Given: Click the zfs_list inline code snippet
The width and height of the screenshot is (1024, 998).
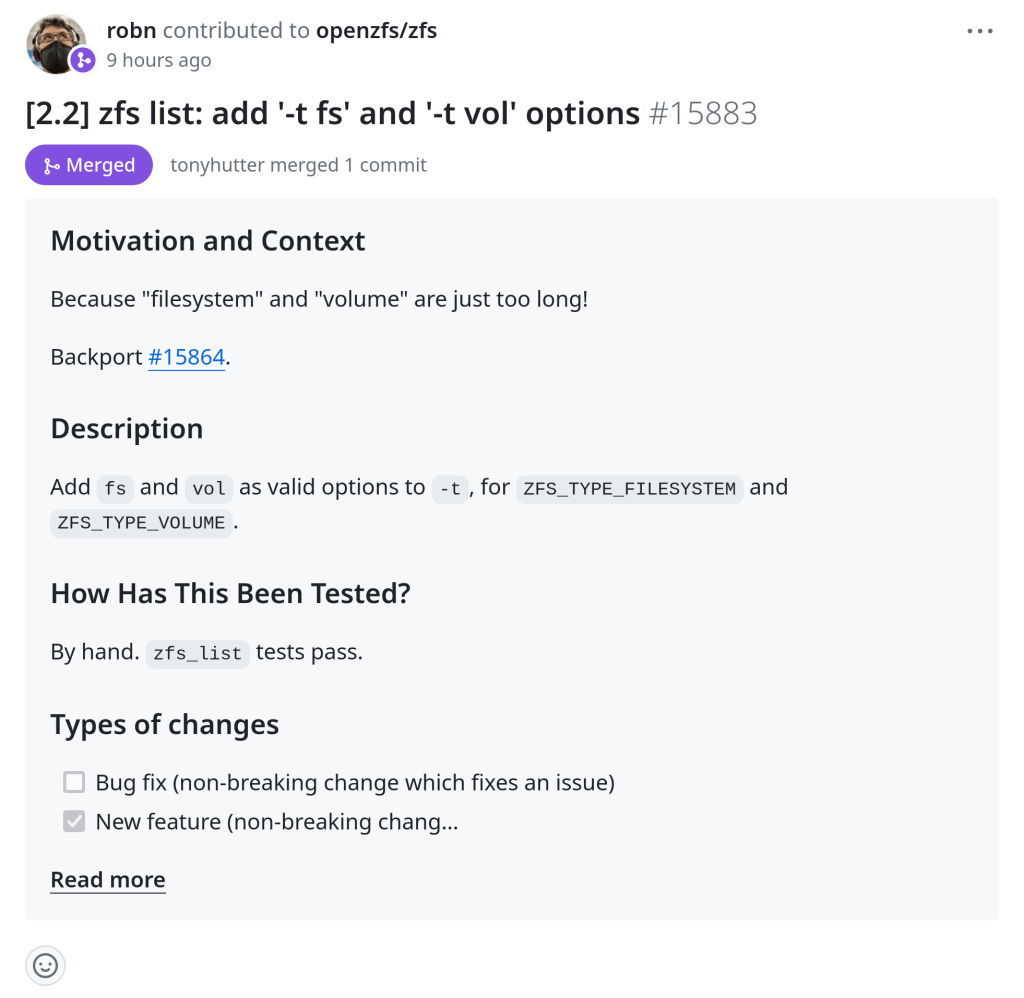Looking at the screenshot, I should point(197,654).
